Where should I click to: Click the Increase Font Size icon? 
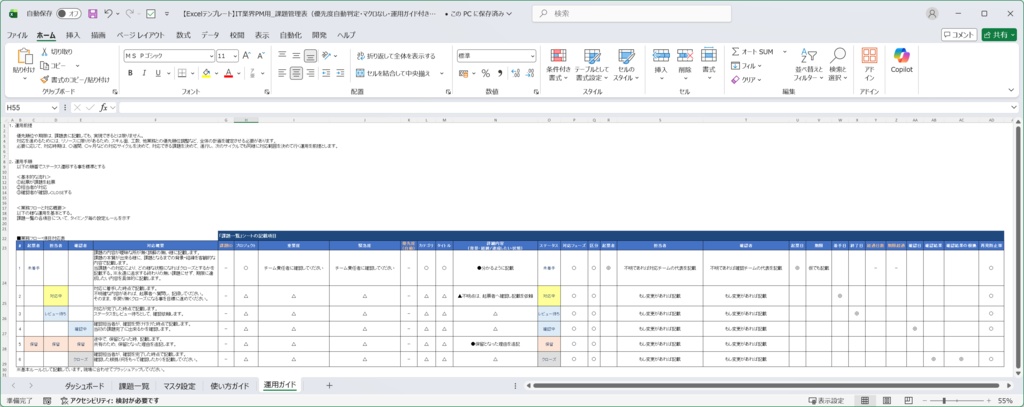coord(247,56)
